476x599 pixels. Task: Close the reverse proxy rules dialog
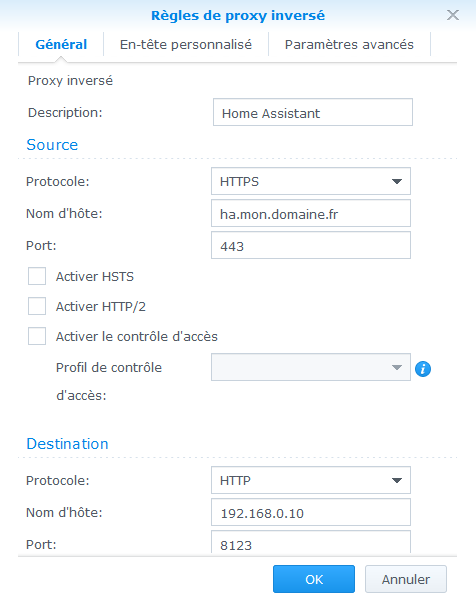[x=453, y=15]
